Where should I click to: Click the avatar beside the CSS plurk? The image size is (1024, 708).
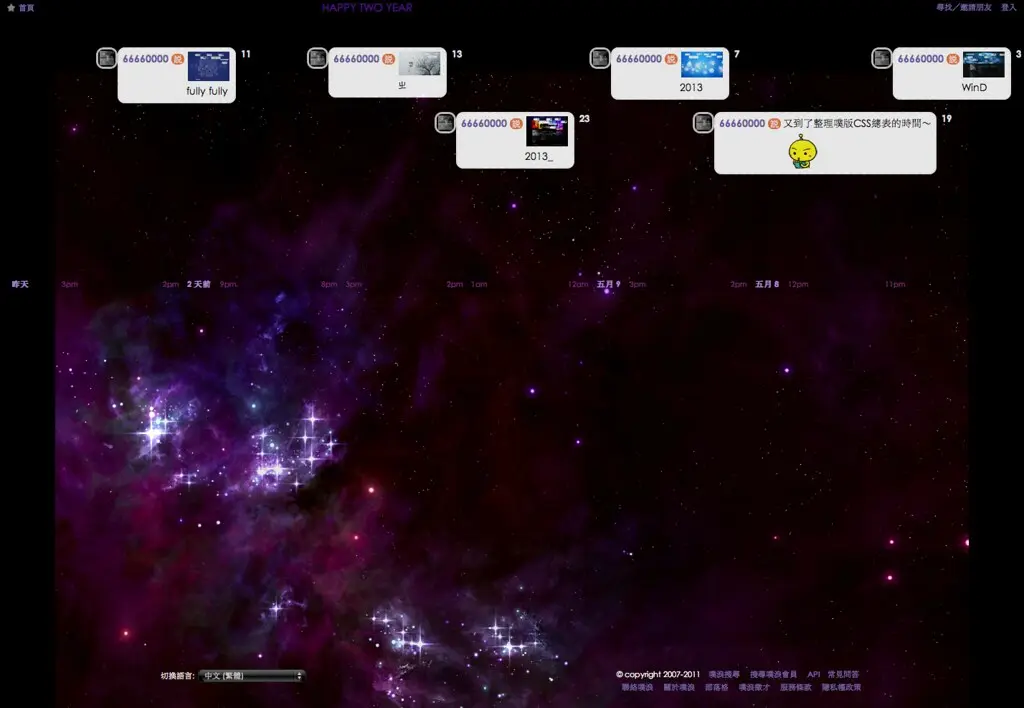703,123
